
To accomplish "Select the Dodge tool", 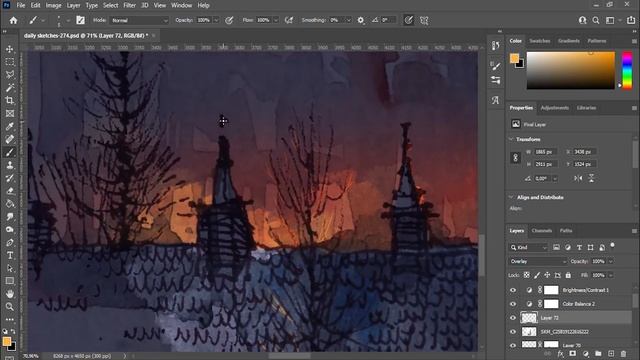I will point(10,230).
